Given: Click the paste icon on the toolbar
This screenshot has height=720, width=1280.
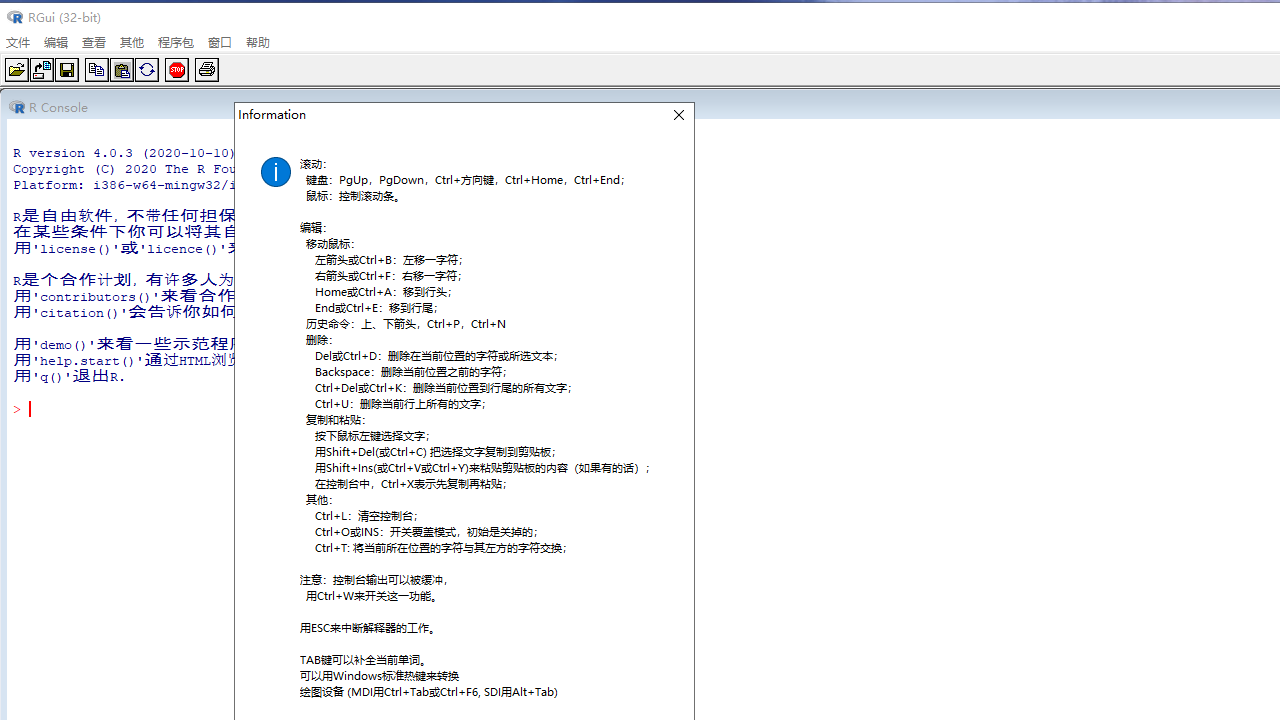Looking at the screenshot, I should pos(121,69).
